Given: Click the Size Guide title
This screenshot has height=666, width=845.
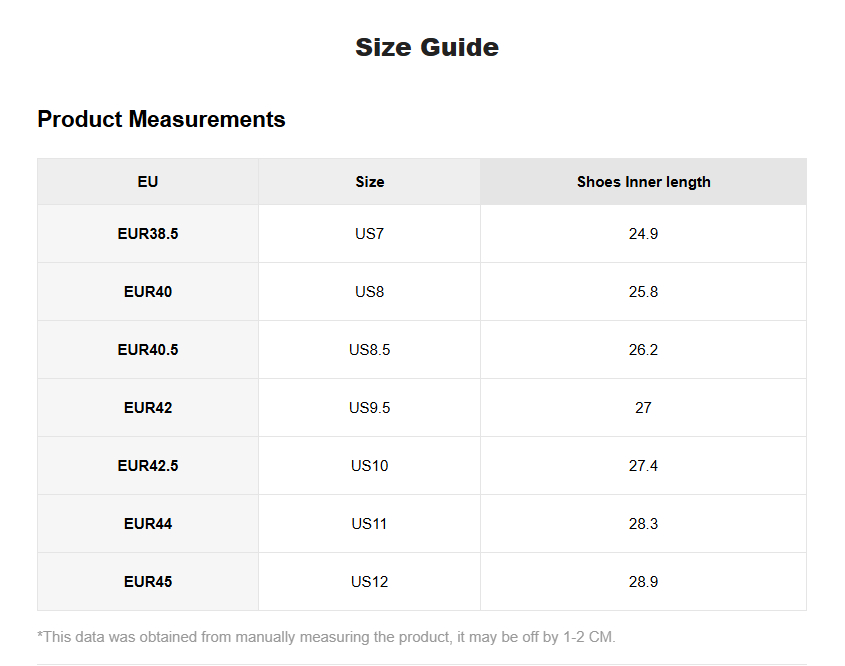Looking at the screenshot, I should 427,47.
